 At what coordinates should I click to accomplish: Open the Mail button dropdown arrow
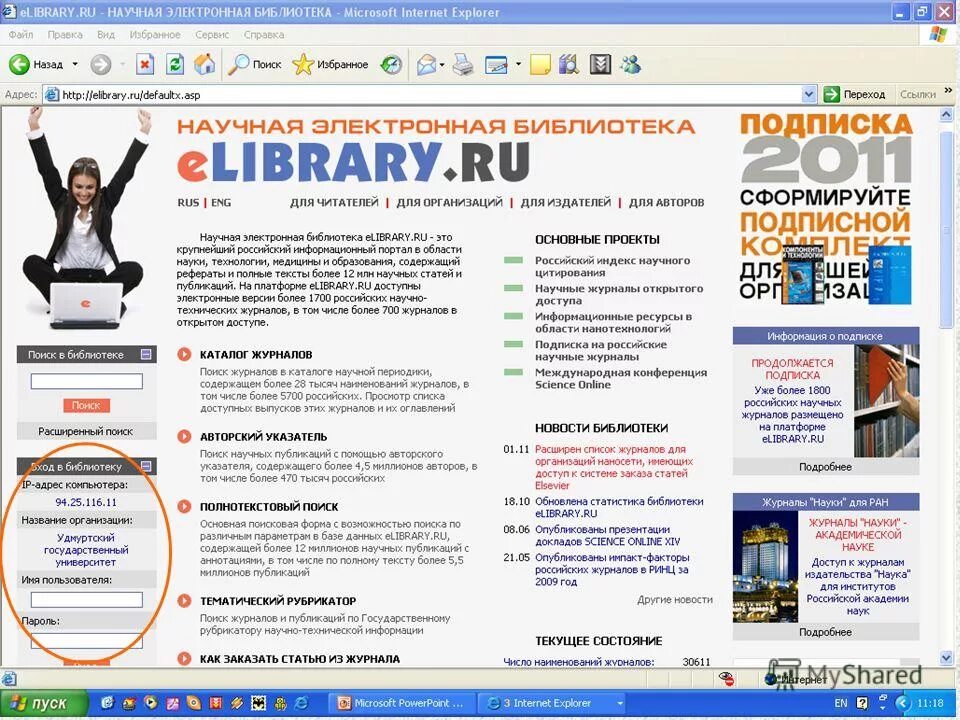click(441, 64)
